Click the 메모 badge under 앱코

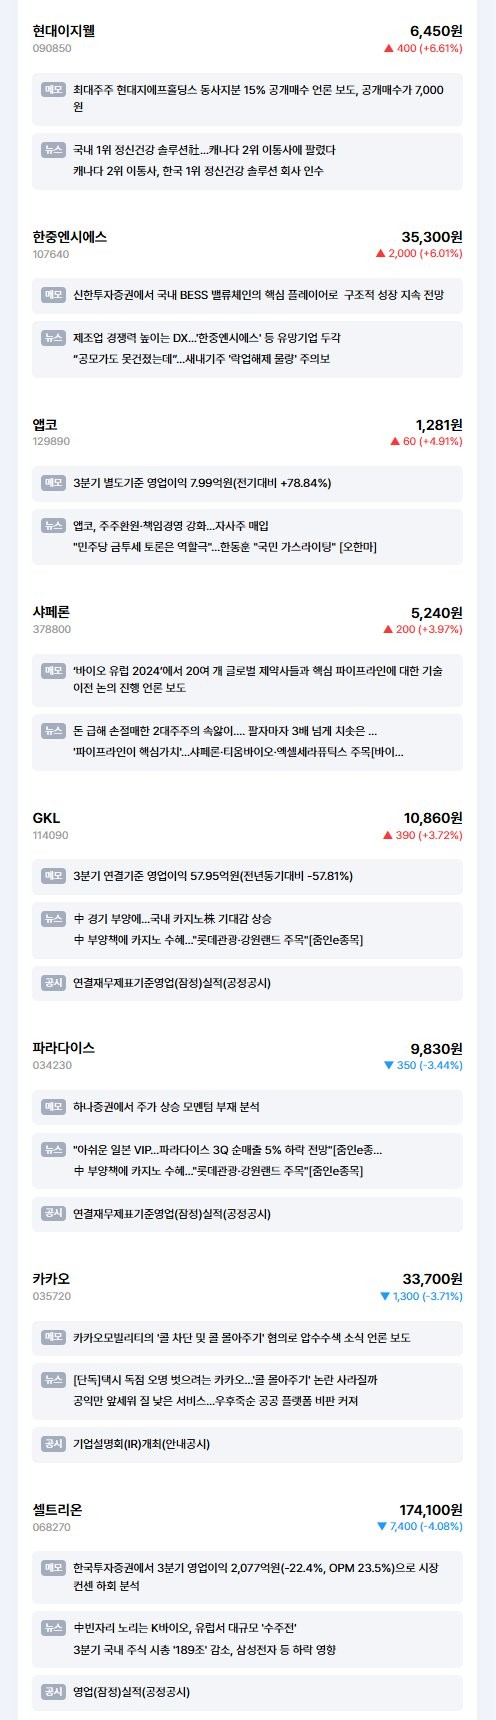pyautogui.click(x=54, y=483)
